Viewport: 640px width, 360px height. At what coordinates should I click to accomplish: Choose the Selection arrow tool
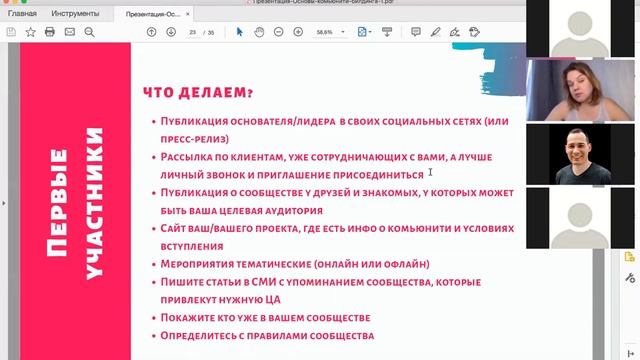240,32
